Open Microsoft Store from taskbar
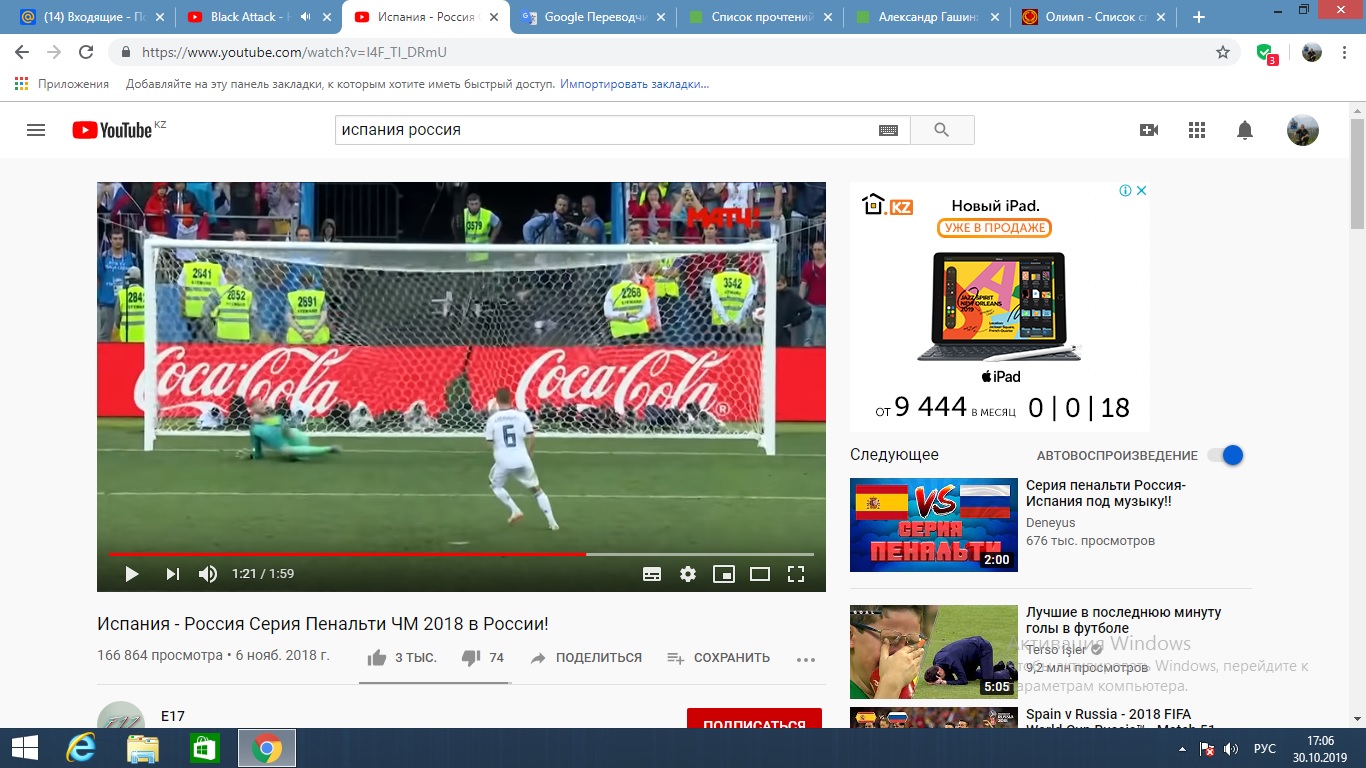Image resolution: width=1366 pixels, height=768 pixels. (204, 748)
